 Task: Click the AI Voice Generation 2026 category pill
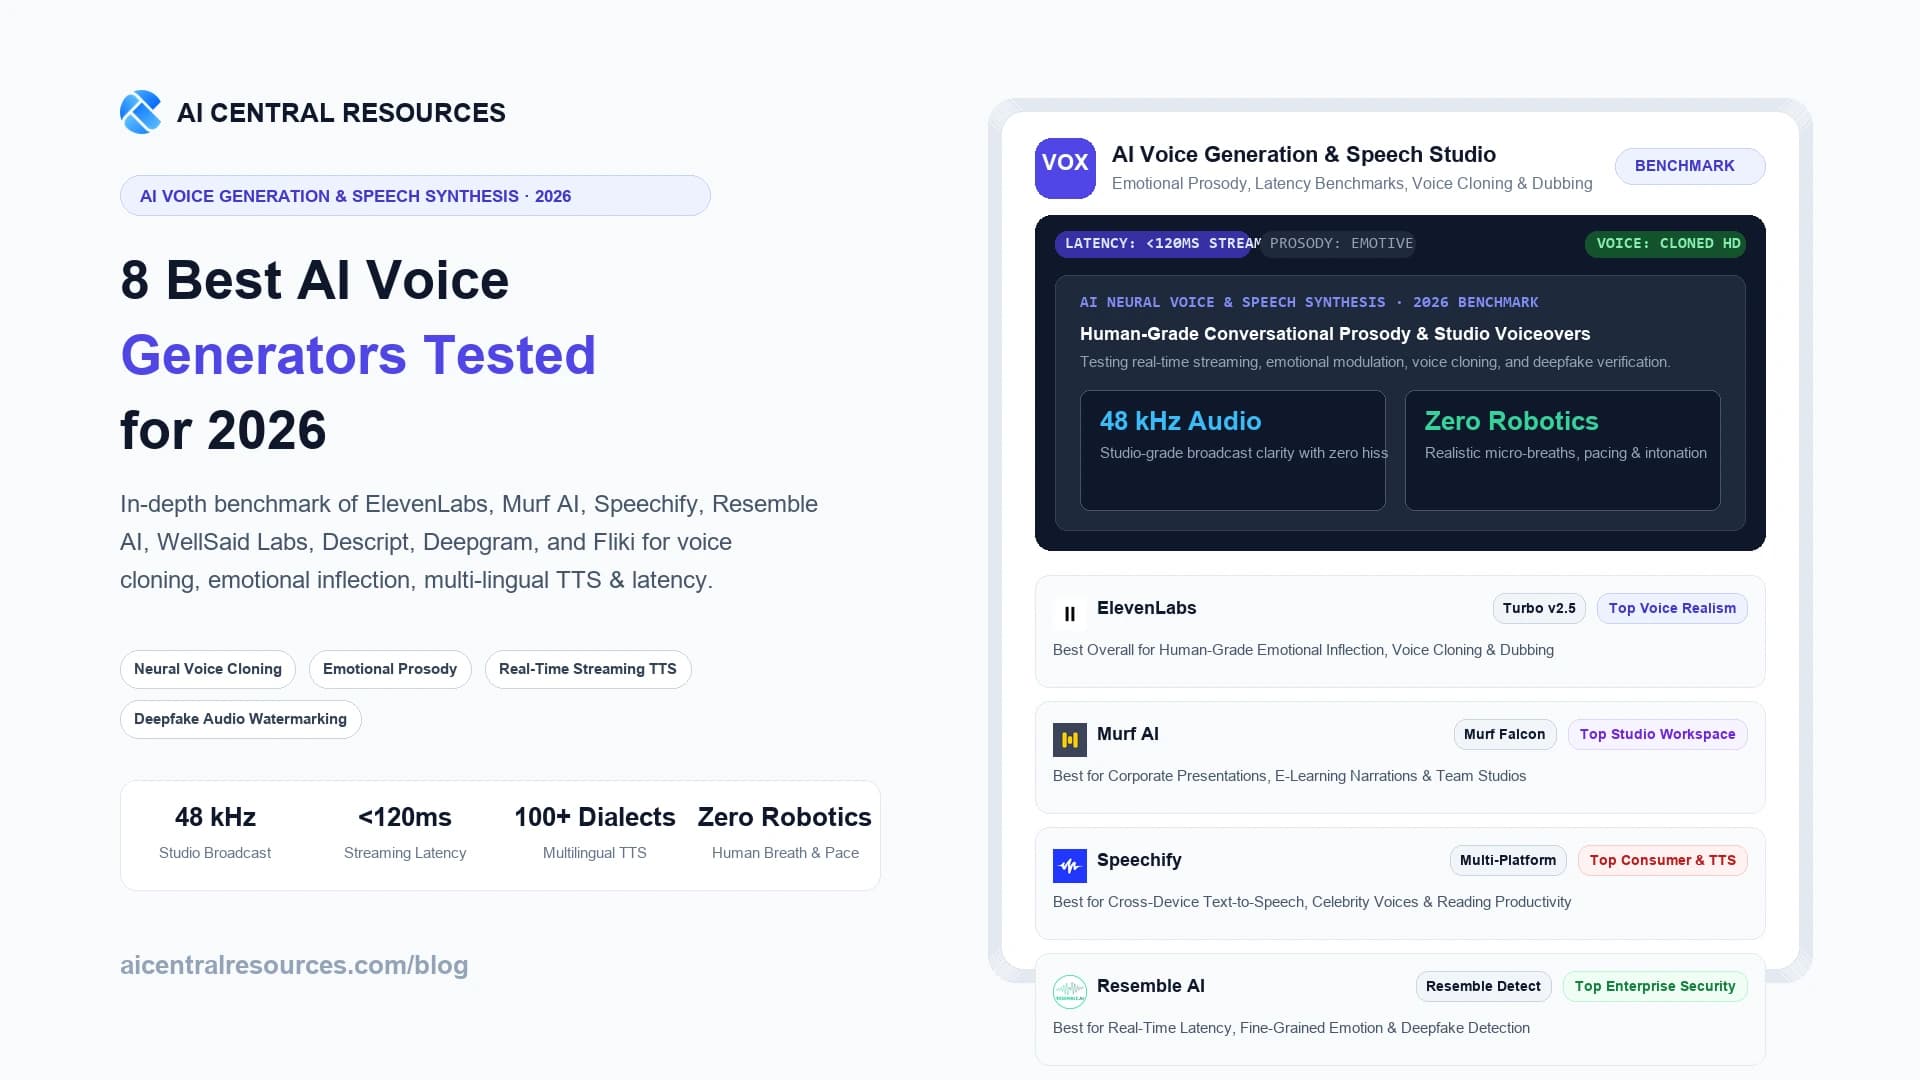(x=415, y=196)
